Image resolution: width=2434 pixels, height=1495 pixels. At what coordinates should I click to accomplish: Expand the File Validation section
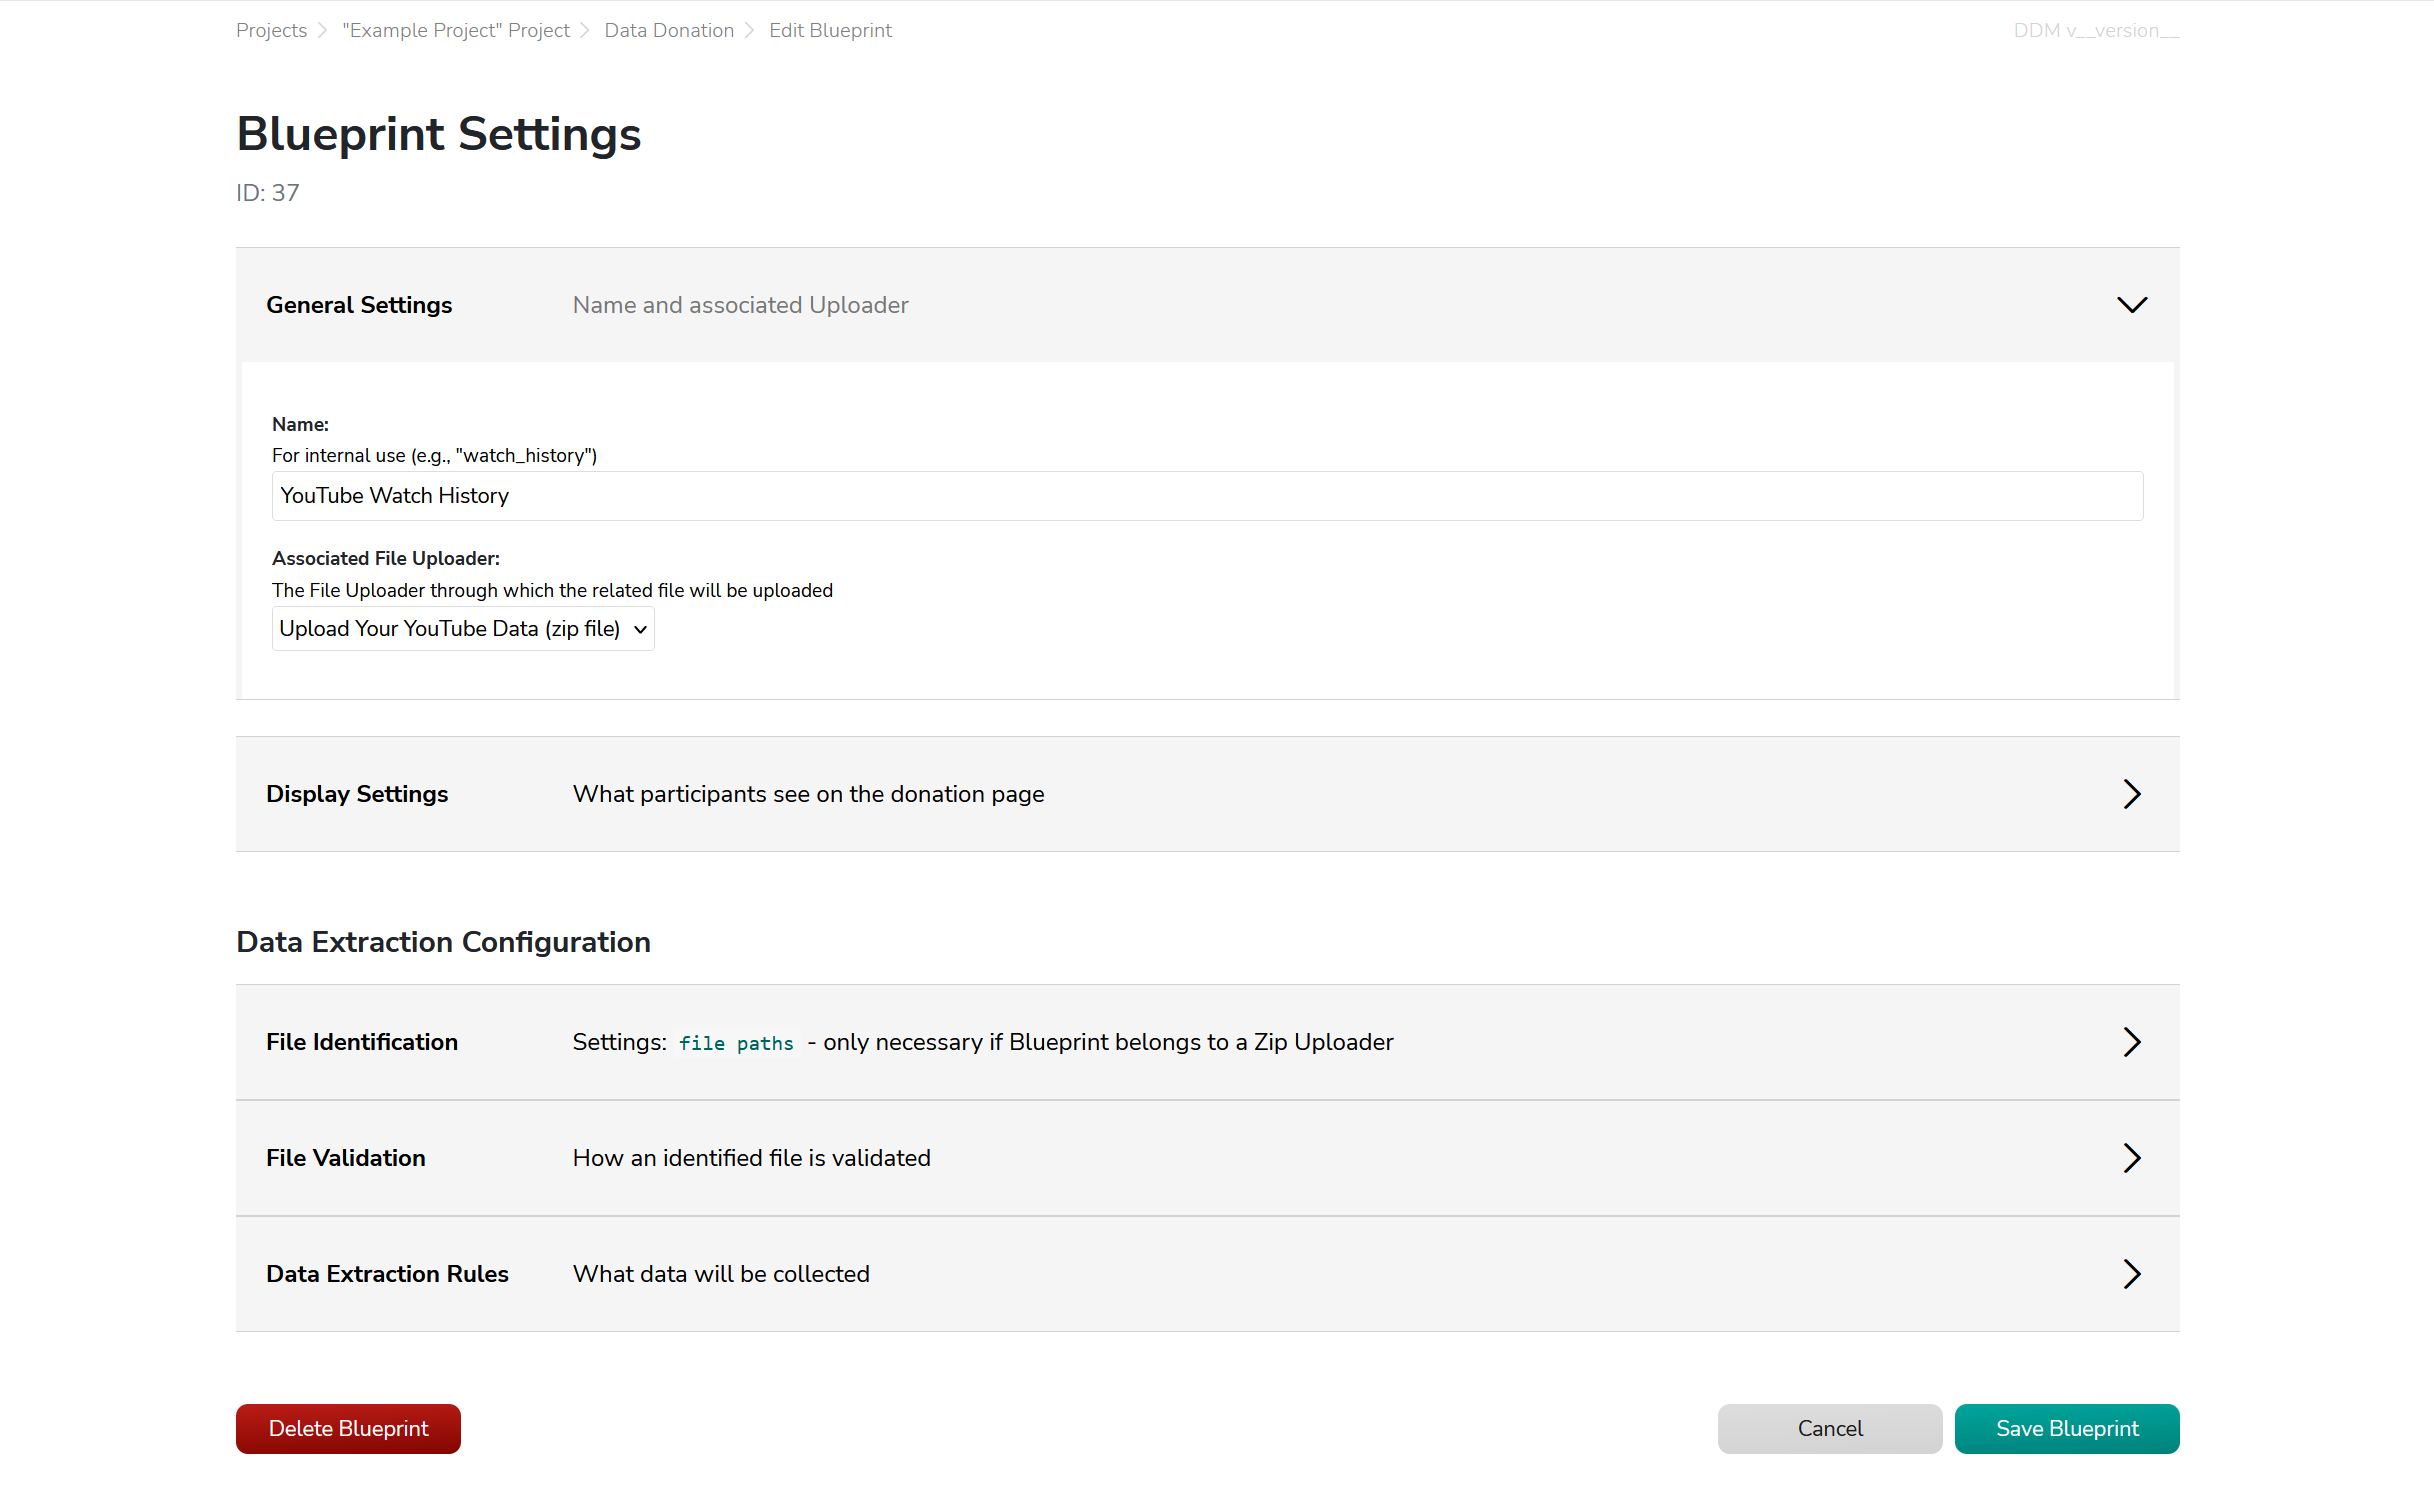click(x=2131, y=1158)
